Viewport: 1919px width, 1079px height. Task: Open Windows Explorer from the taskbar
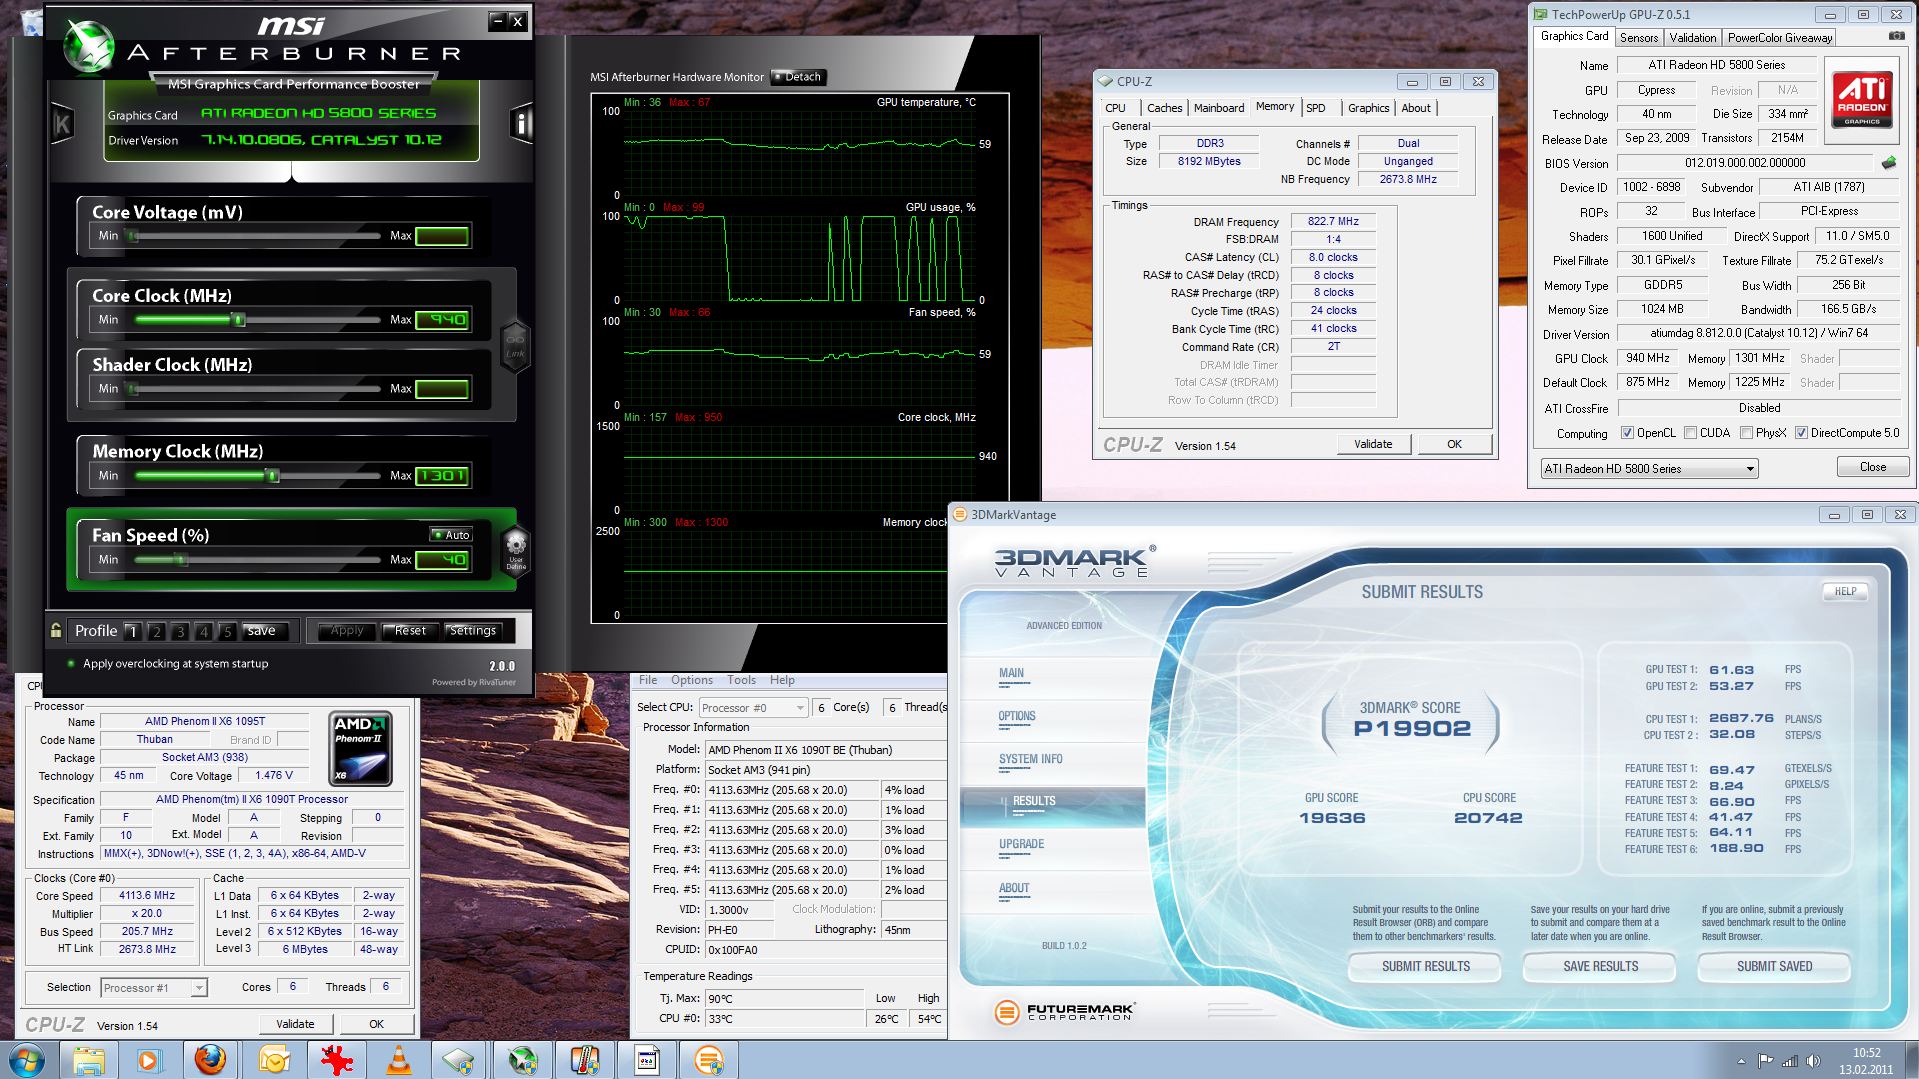pyautogui.click(x=89, y=1060)
